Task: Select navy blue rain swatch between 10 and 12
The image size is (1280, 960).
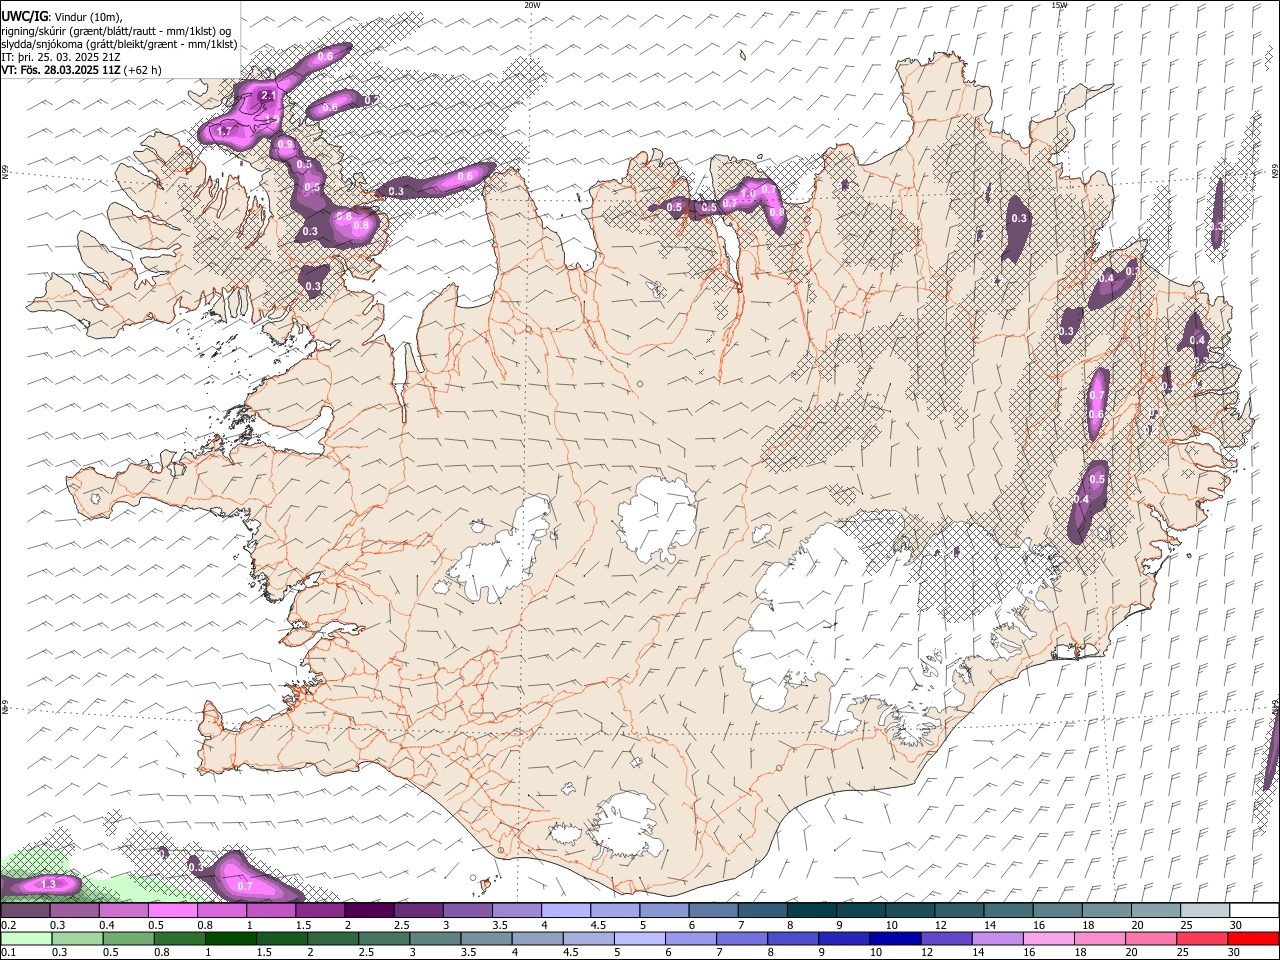Action: click(x=896, y=939)
